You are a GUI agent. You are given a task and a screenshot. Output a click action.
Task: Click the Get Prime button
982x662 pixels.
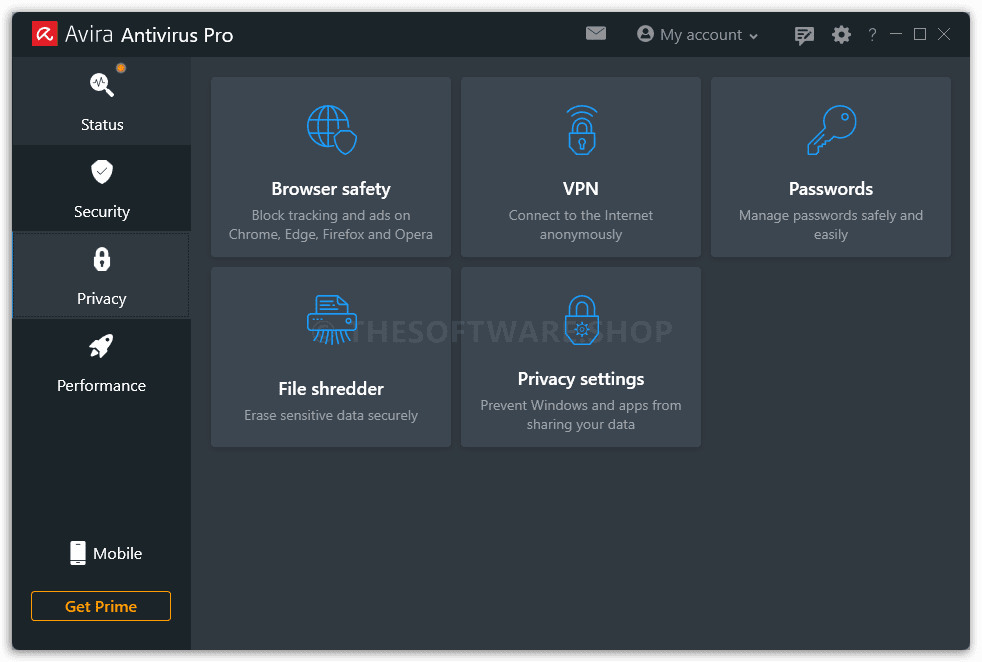pos(101,606)
